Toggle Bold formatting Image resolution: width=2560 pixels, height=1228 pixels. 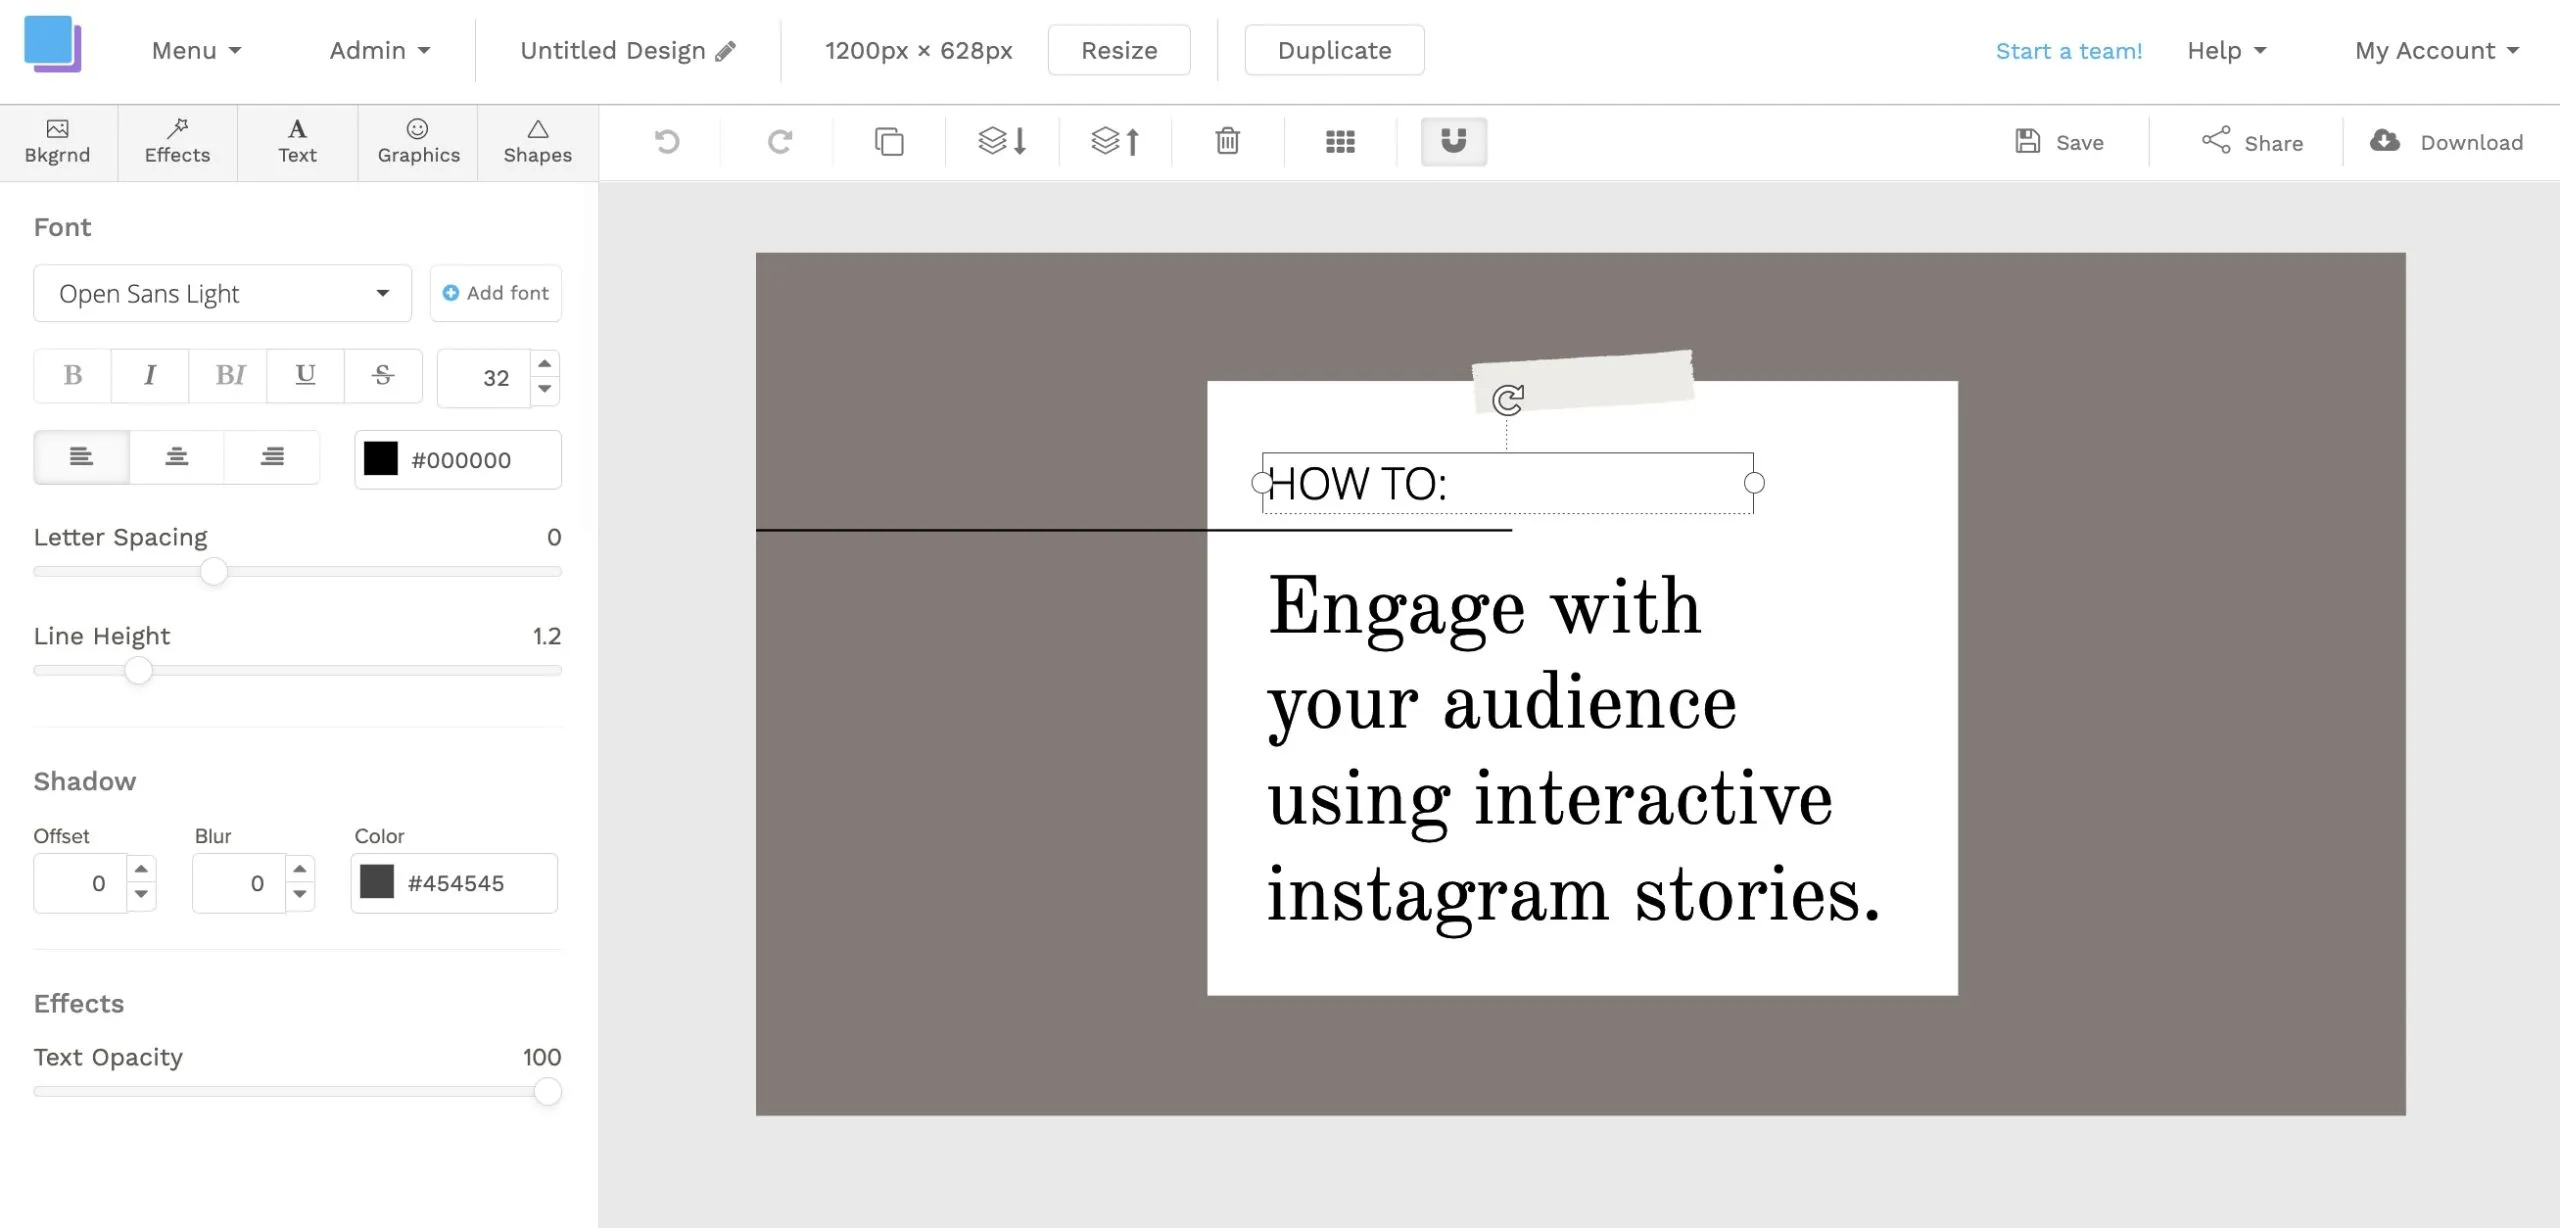coord(72,376)
